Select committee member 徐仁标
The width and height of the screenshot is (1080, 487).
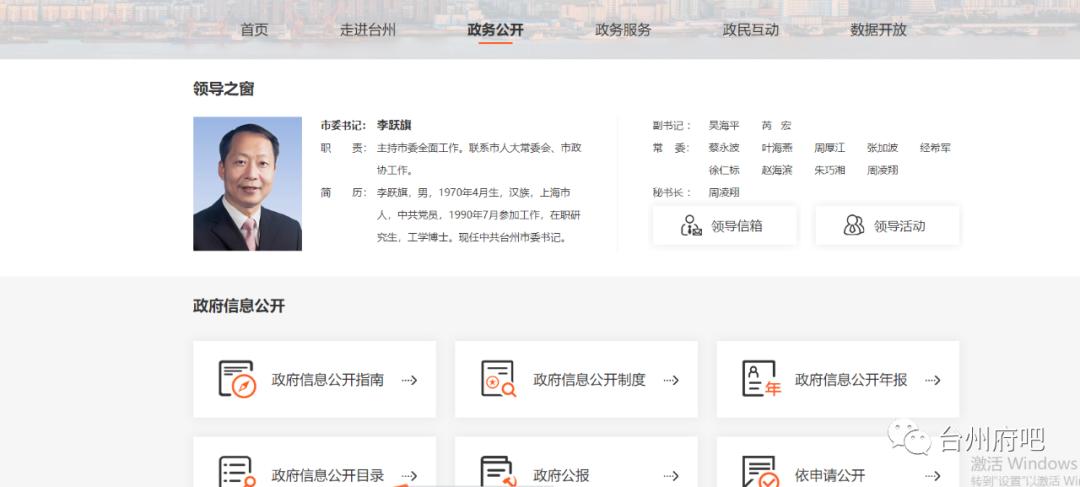coord(724,169)
